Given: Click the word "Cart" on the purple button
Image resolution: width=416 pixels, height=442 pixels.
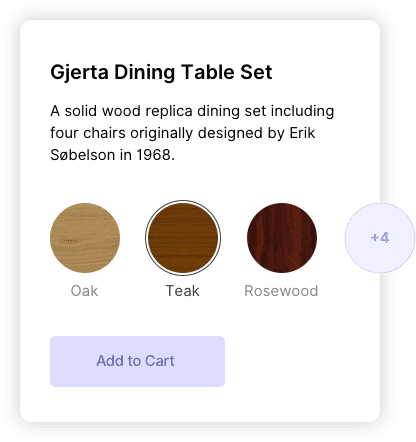Looking at the screenshot, I should [160, 361].
